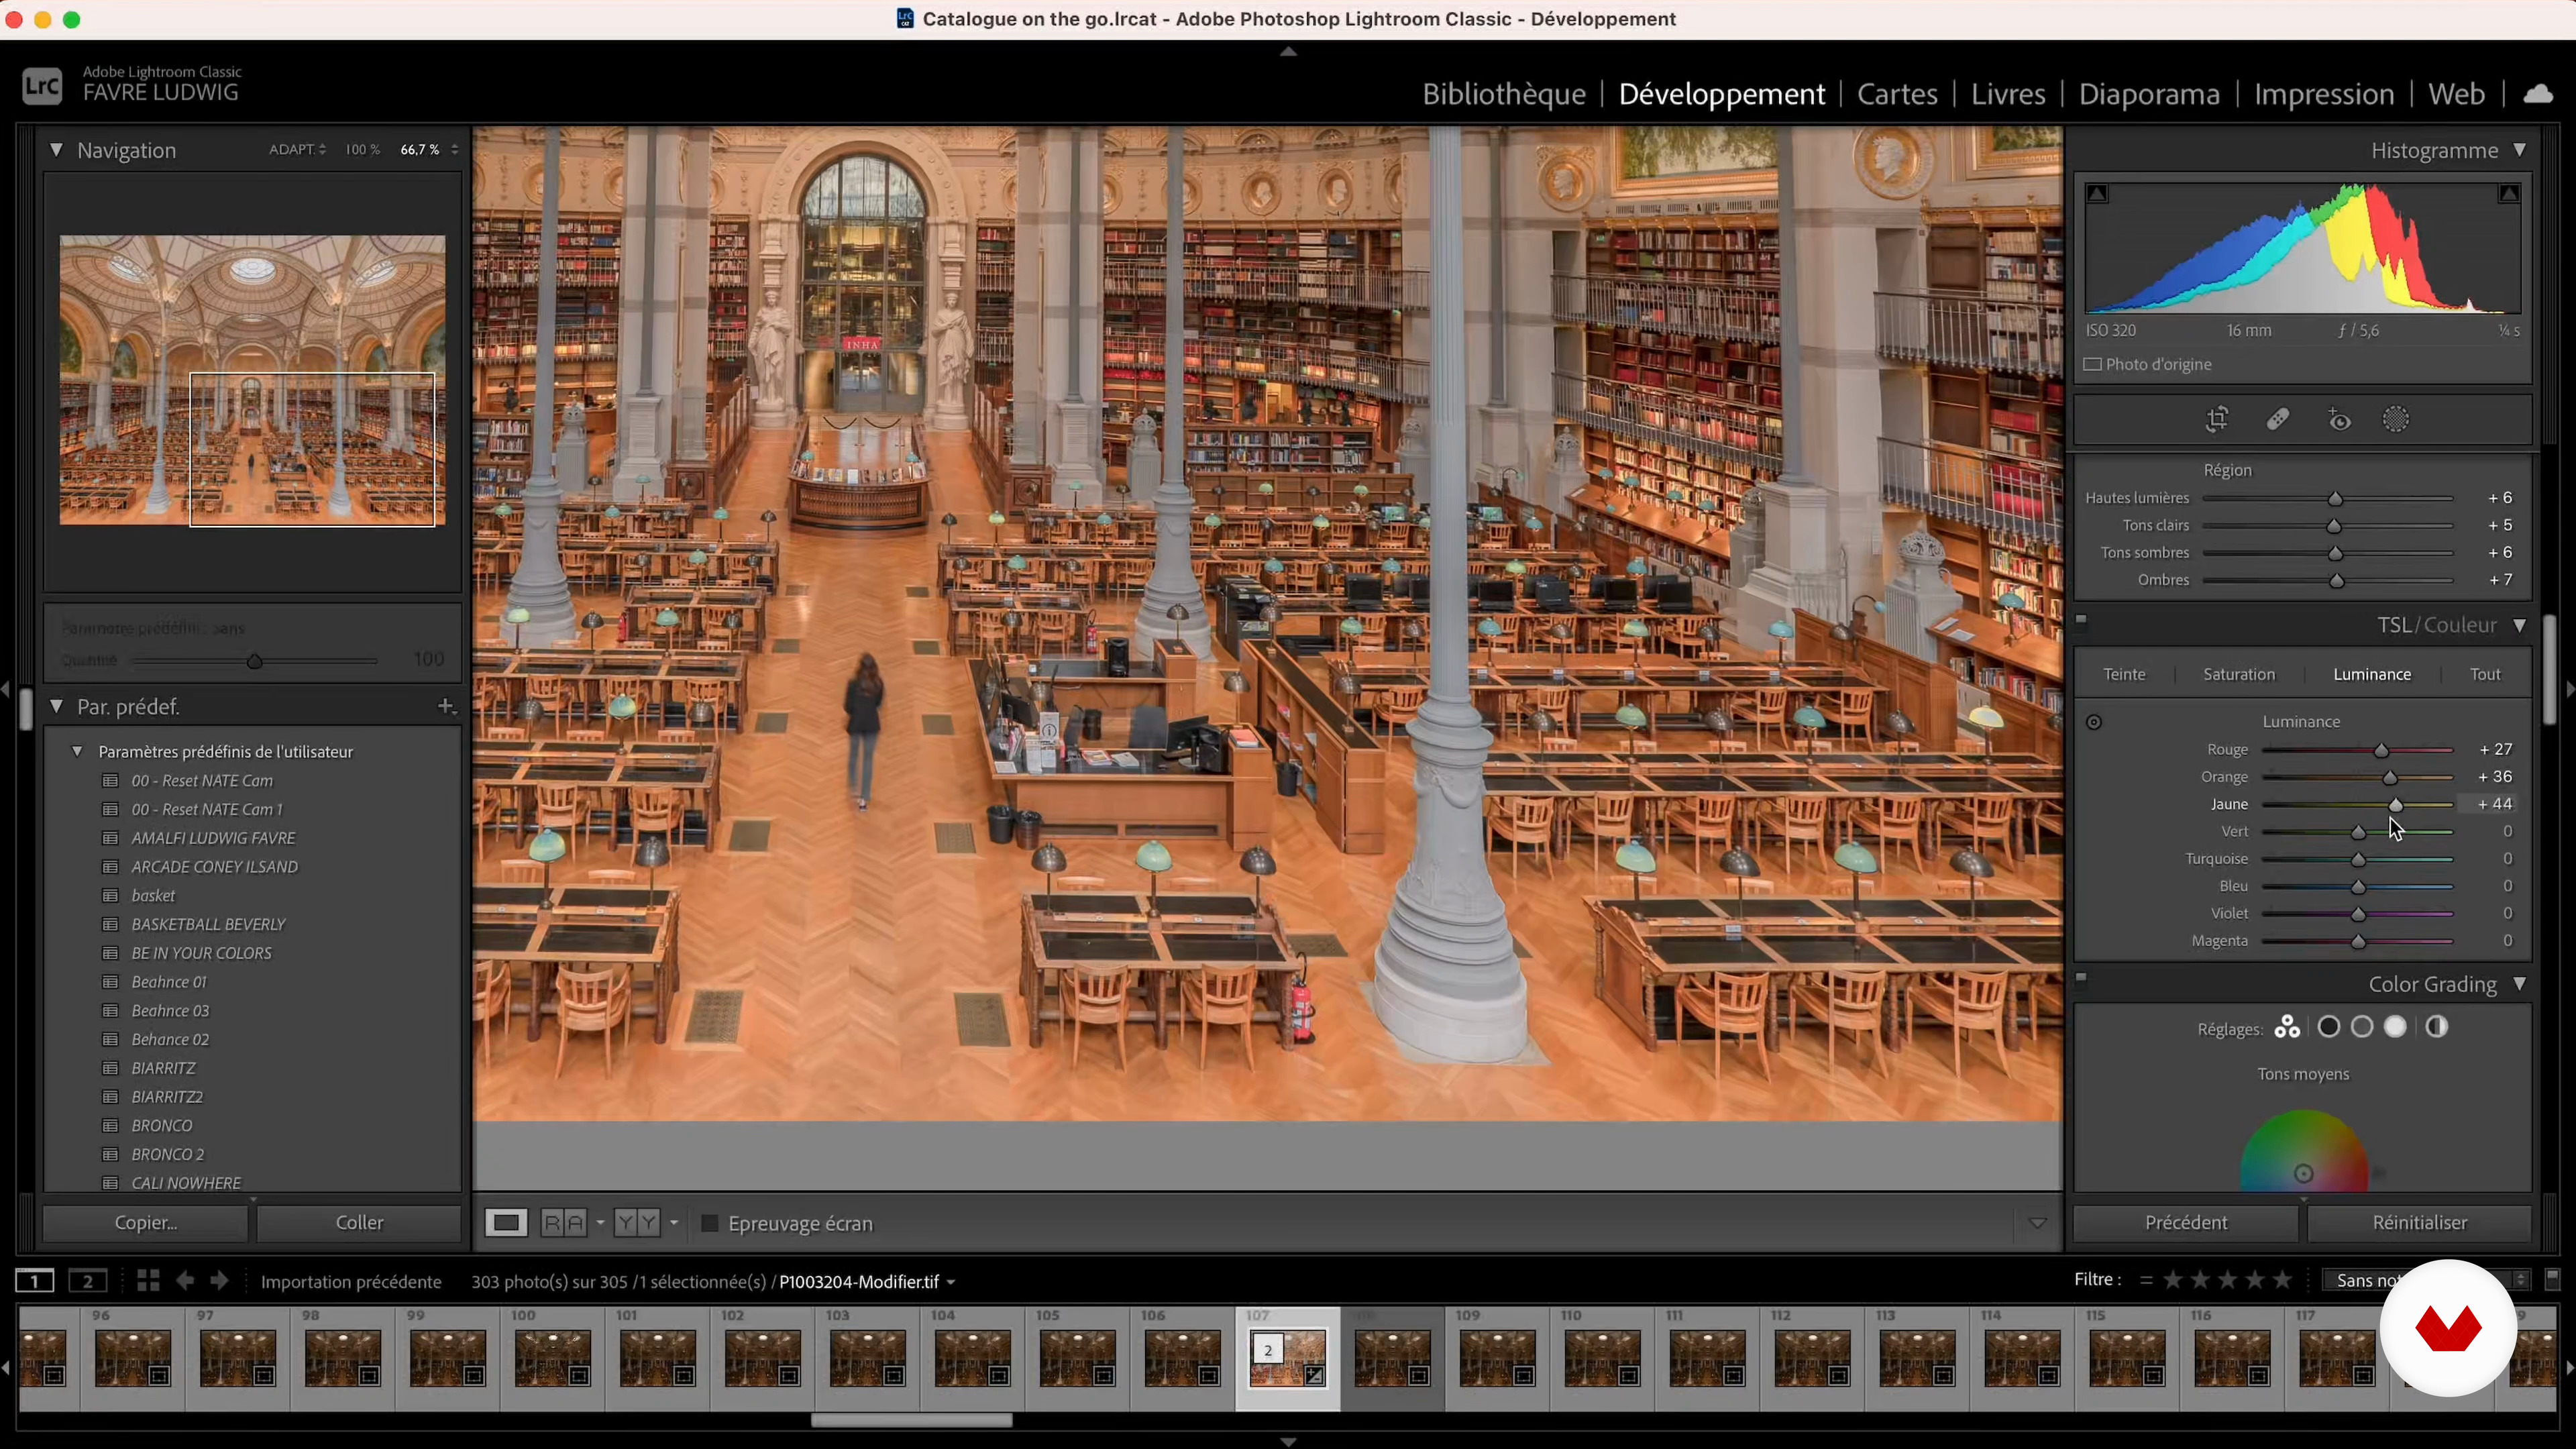The height and width of the screenshot is (1449, 2576).
Task: Toggle the TSL/Couleur panel on/off switch
Action: (2082, 620)
